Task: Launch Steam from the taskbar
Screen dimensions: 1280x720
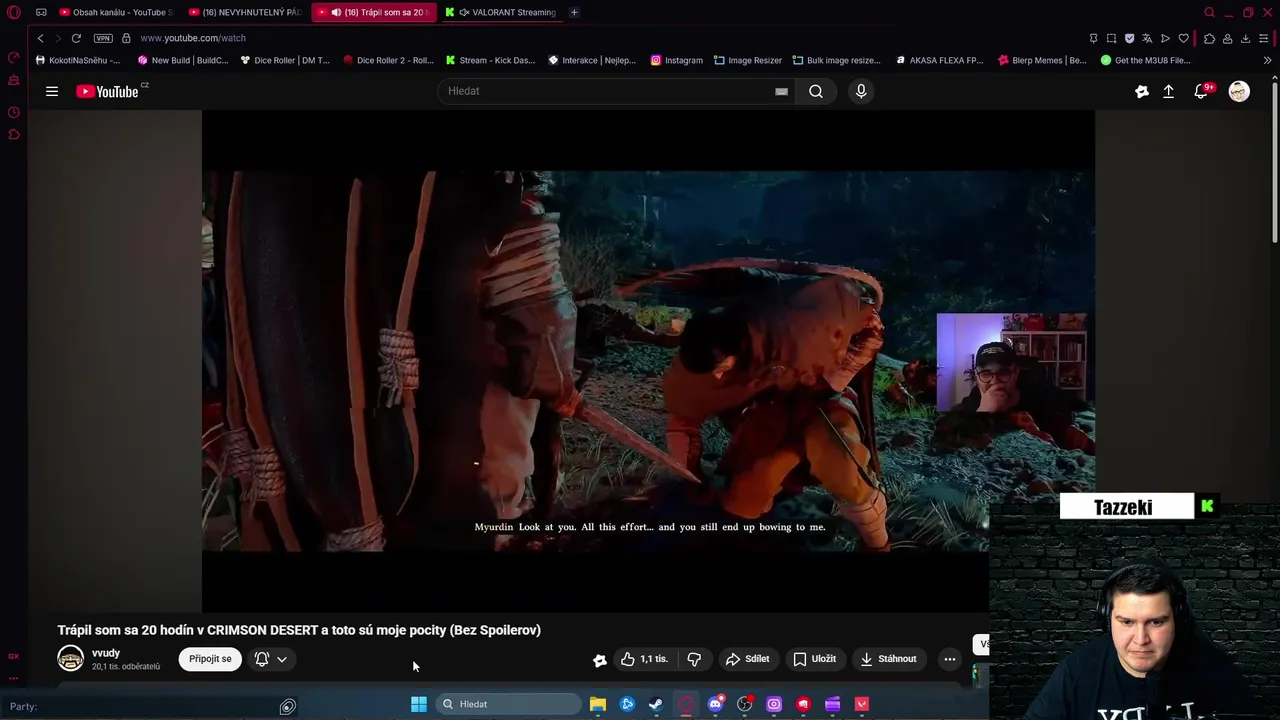Action: click(656, 704)
